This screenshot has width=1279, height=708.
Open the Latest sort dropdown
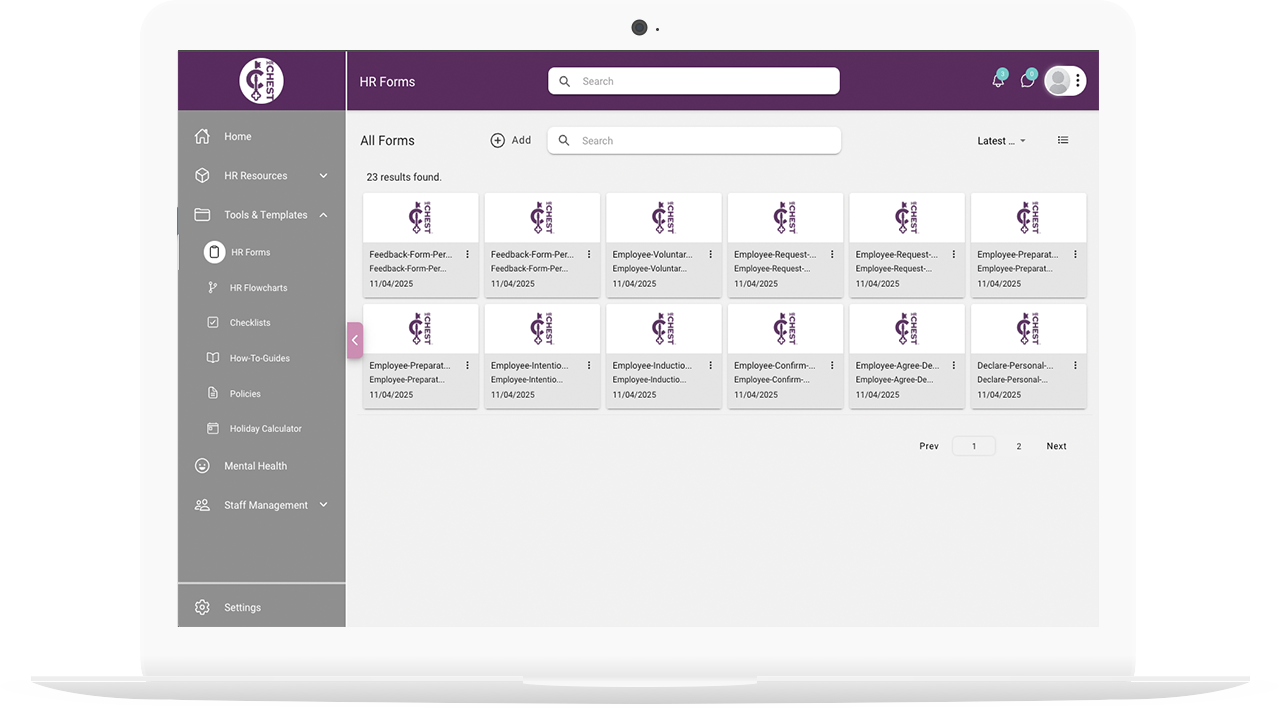click(1002, 141)
